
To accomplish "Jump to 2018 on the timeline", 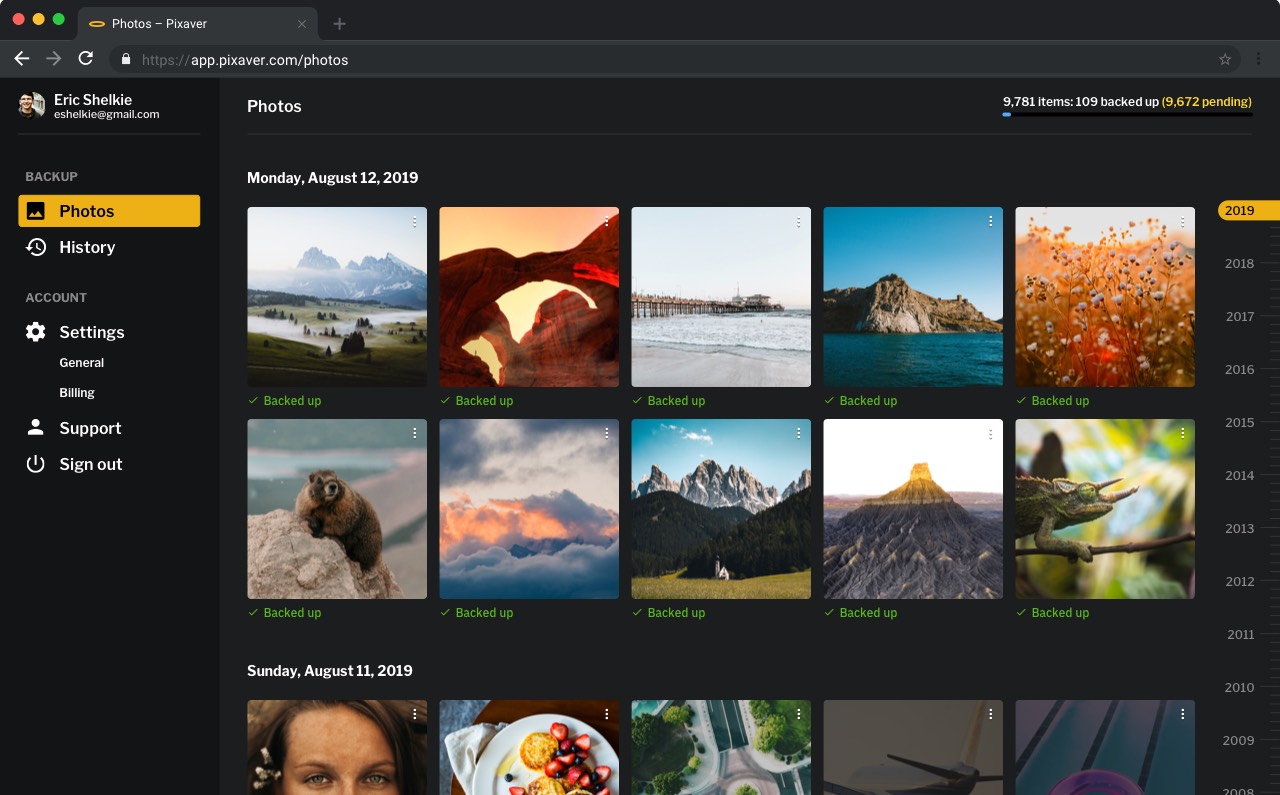I will [x=1239, y=264].
